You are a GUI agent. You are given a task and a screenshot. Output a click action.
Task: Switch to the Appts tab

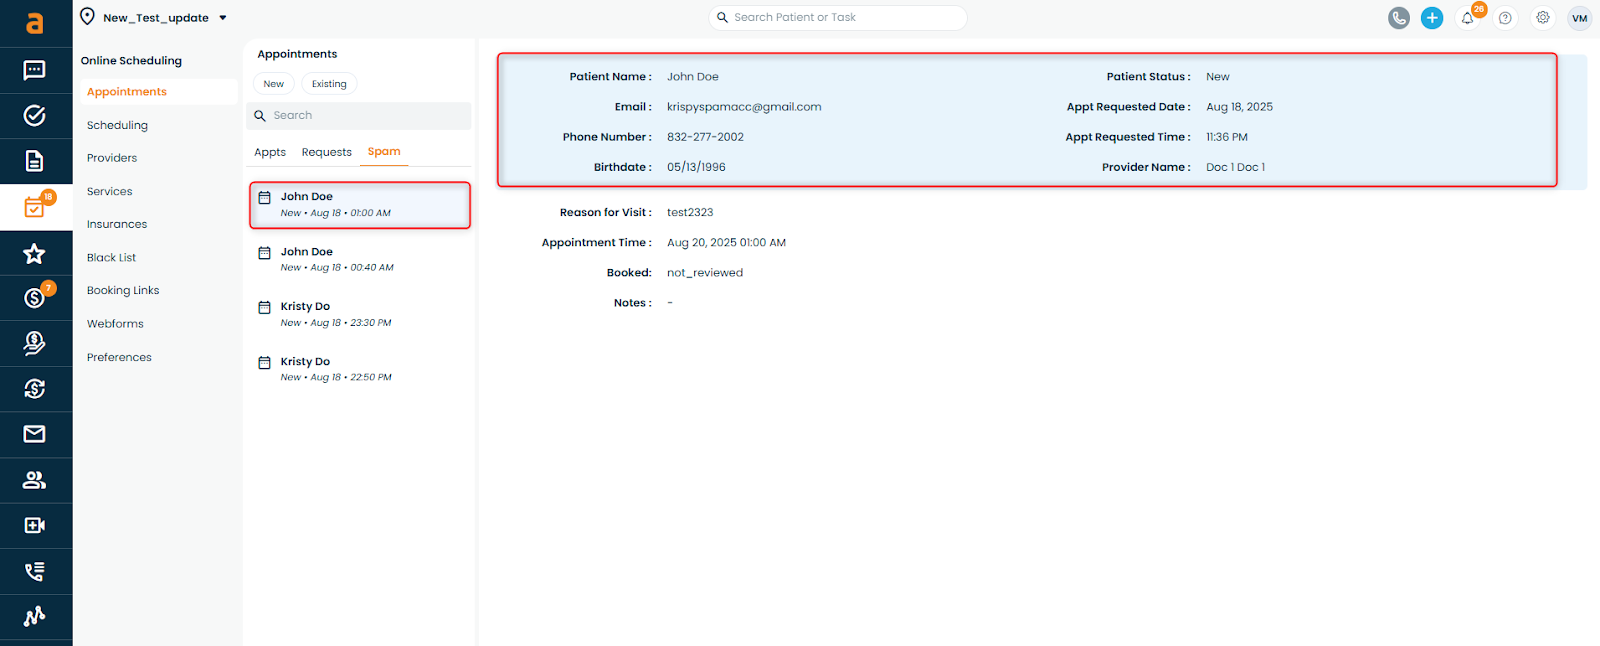270,152
